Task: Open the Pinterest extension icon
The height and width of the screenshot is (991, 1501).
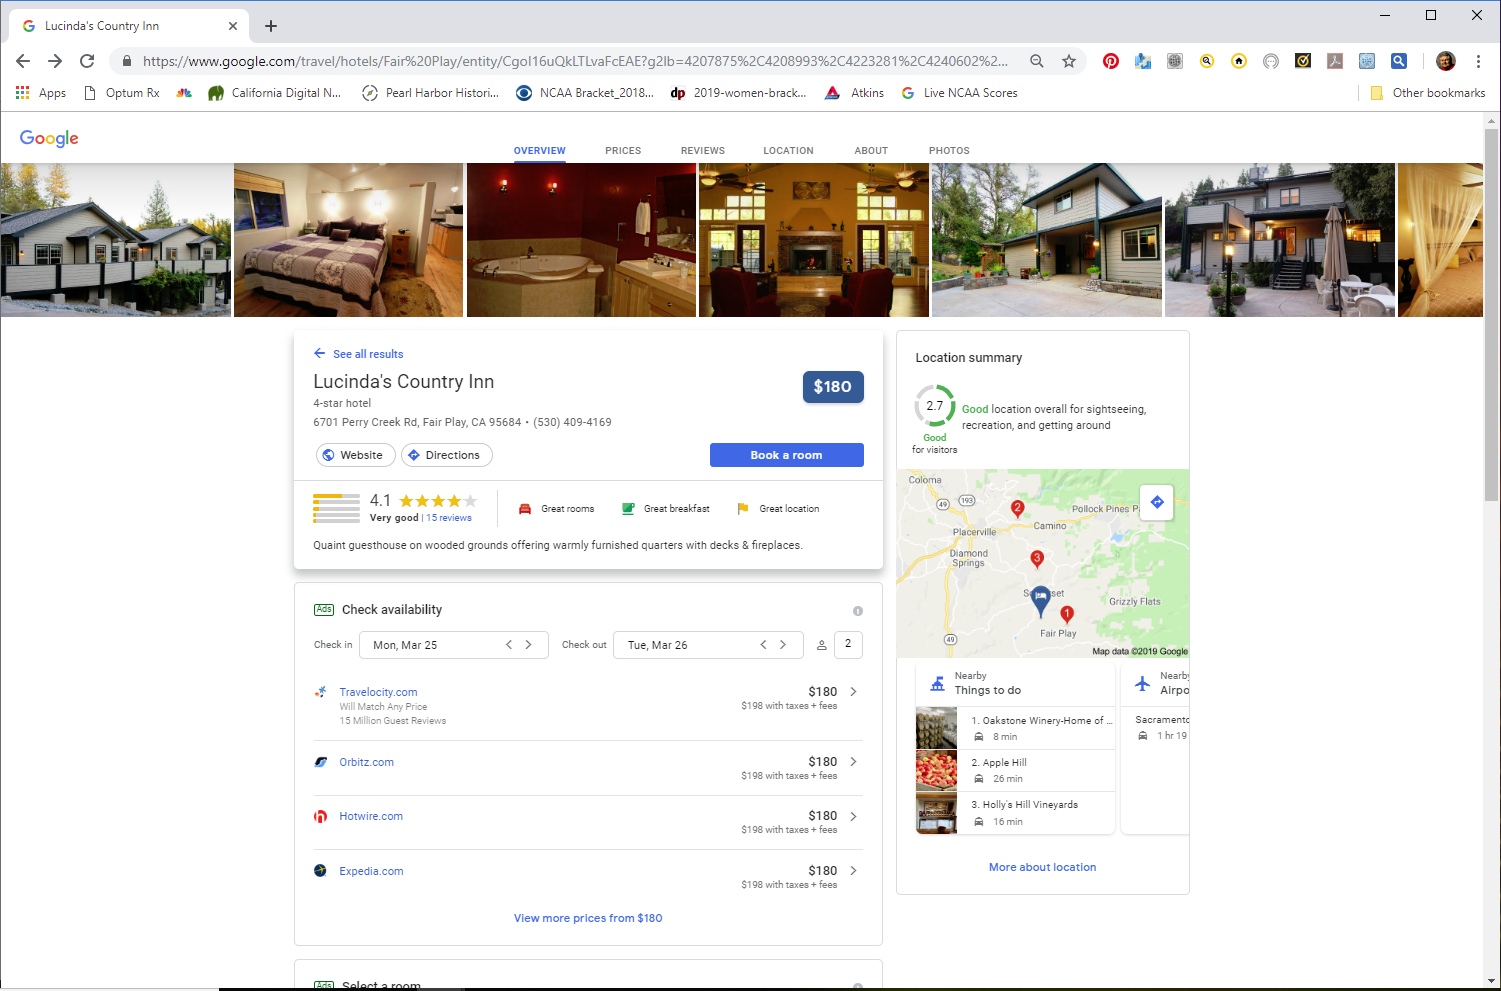Action: (1111, 61)
